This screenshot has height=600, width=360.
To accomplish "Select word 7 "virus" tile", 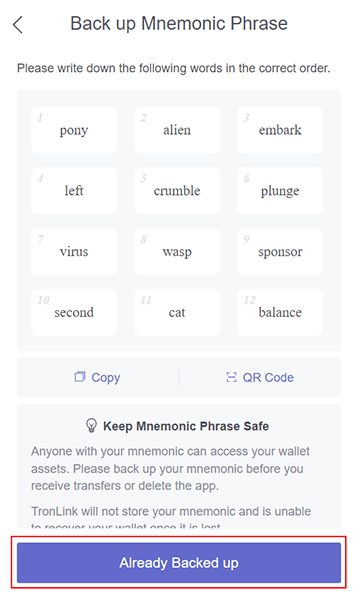I will click(74, 252).
